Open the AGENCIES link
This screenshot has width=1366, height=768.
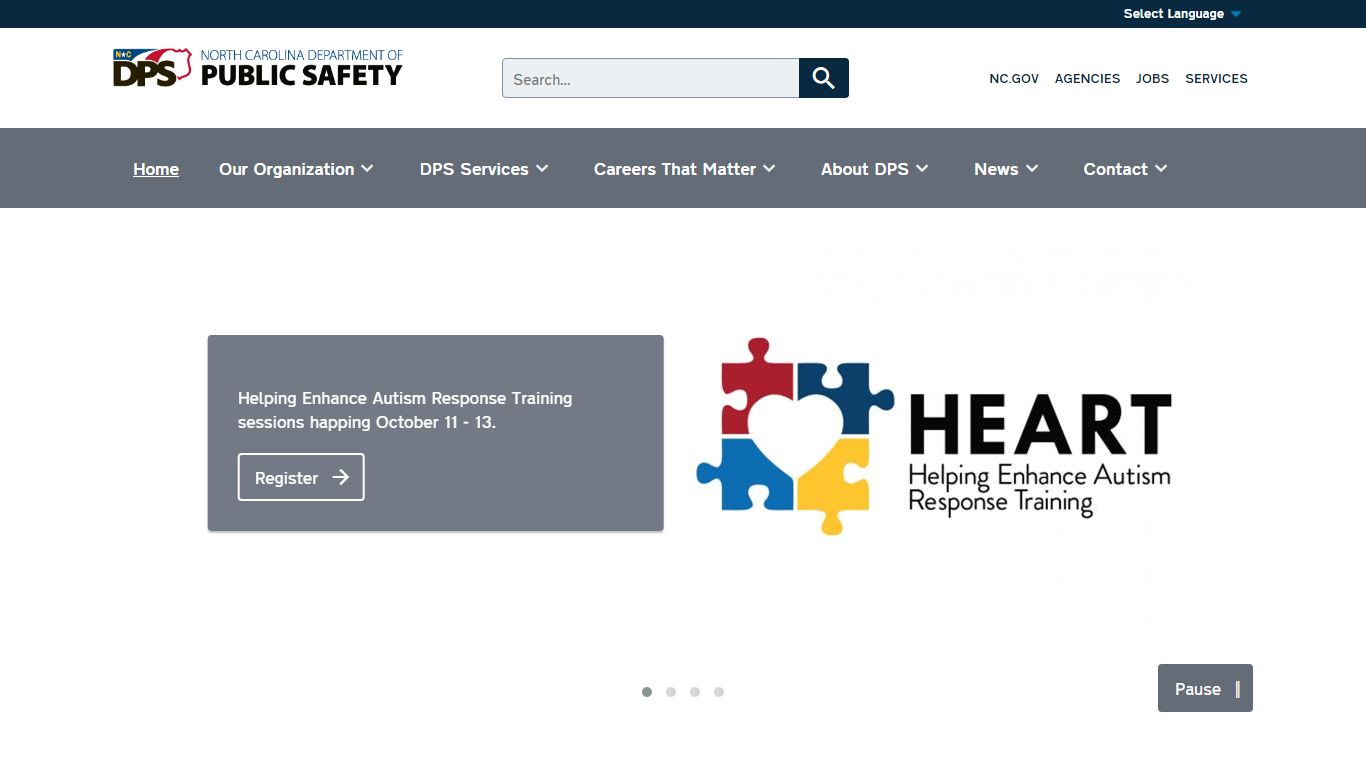(1087, 78)
